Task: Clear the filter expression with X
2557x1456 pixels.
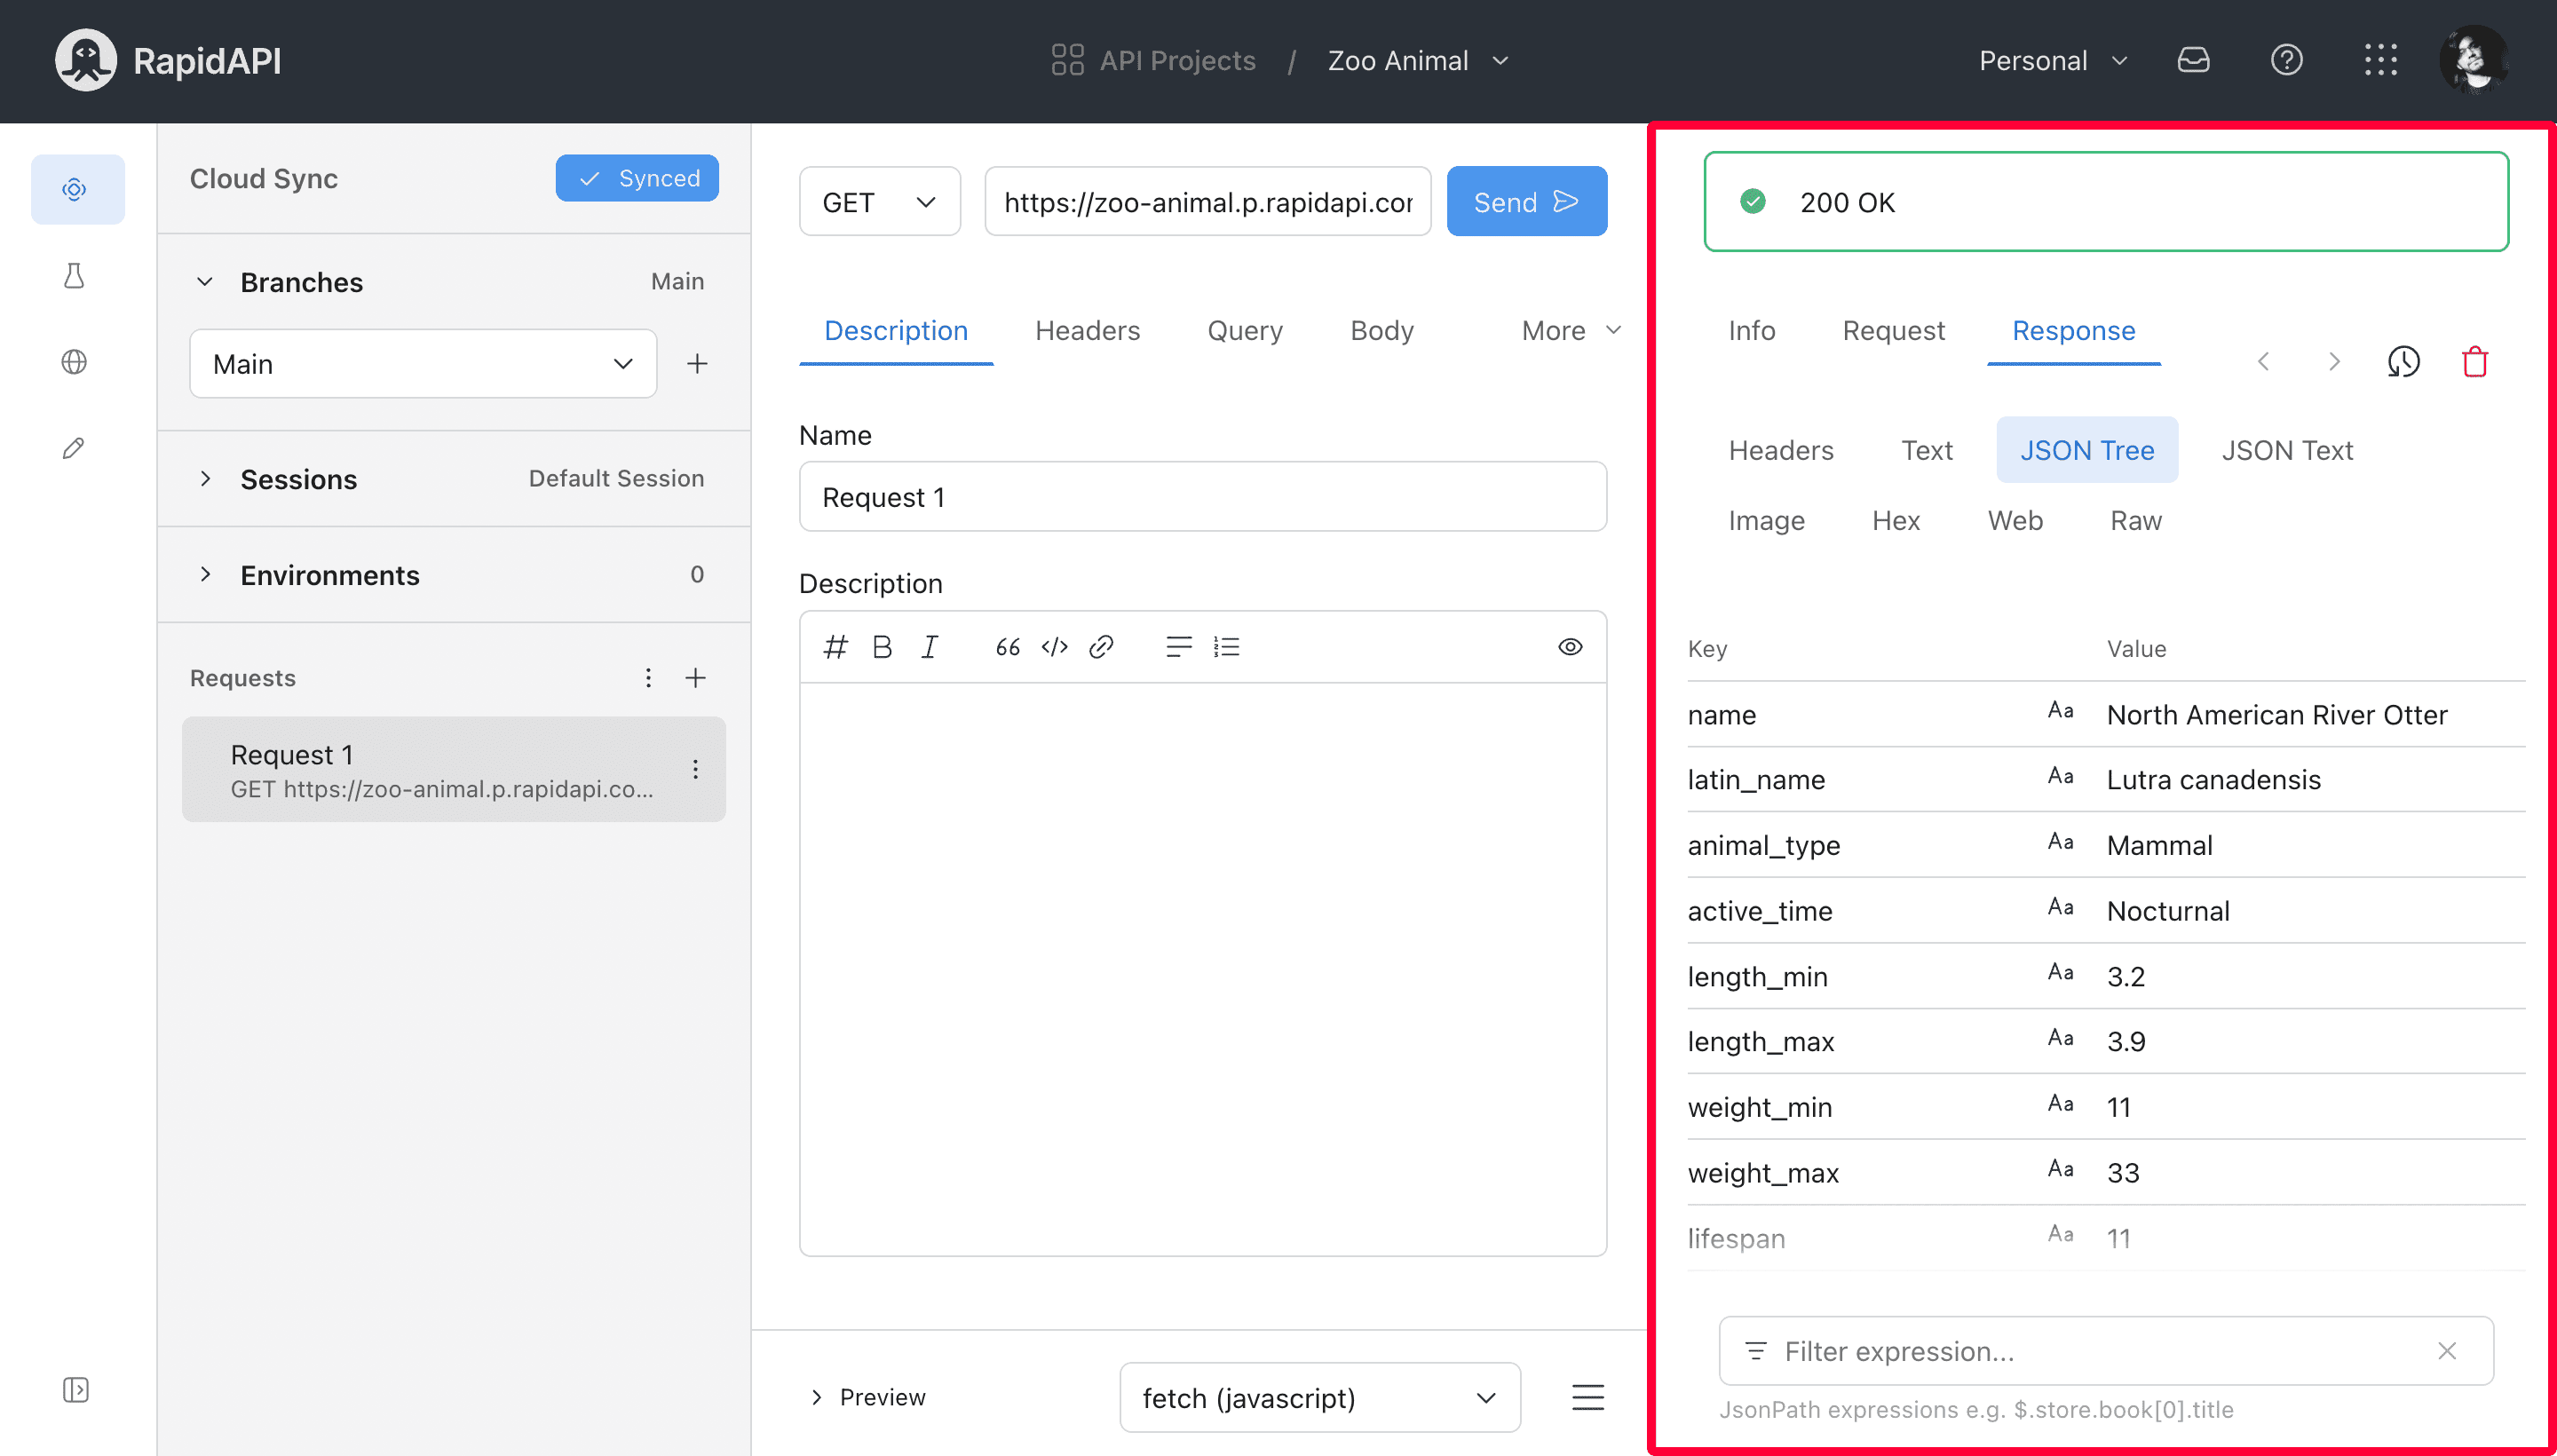Action: [x=2447, y=1351]
